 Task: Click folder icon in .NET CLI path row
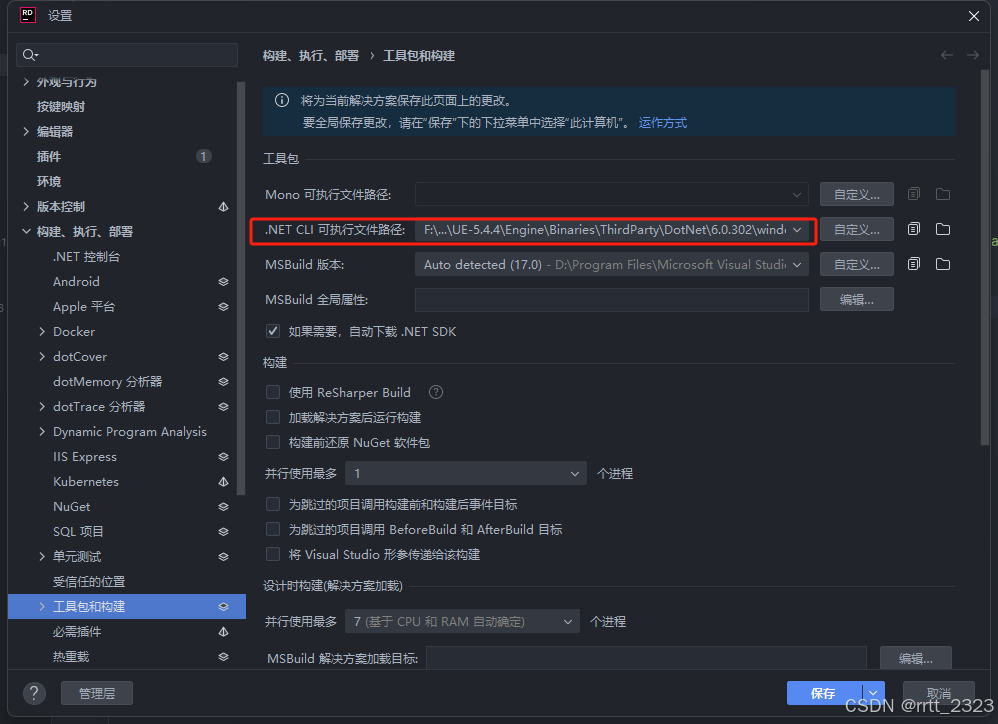pyautogui.click(x=943, y=229)
